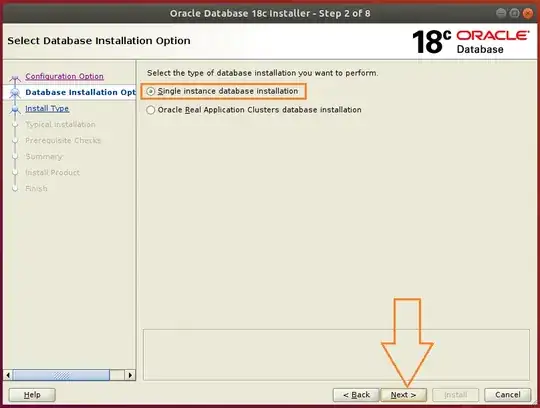Click Install Type step marker icon
This screenshot has height=408, width=540.
click(x=15, y=109)
